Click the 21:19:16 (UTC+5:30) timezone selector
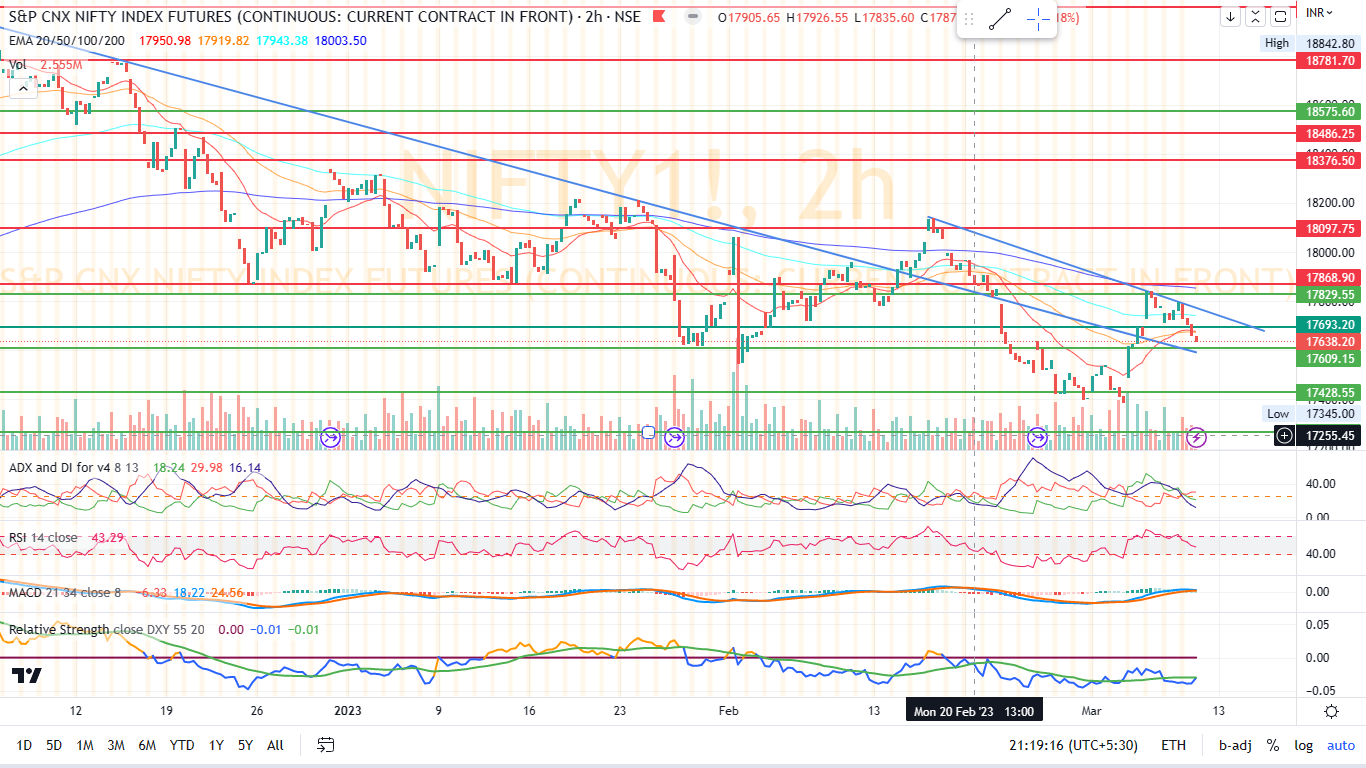1366x768 pixels. click(1075, 745)
